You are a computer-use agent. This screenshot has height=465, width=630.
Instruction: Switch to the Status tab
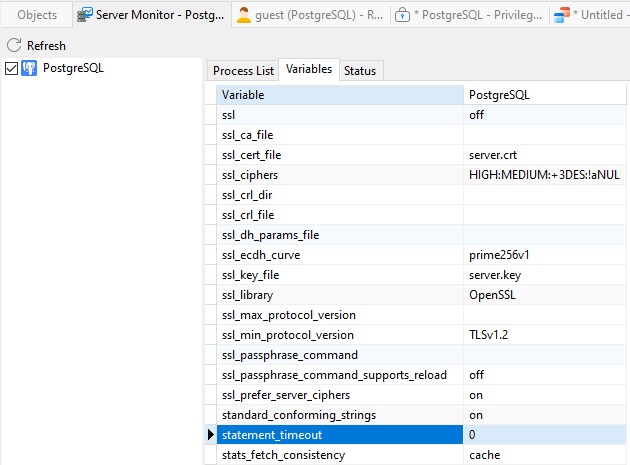tap(360, 71)
